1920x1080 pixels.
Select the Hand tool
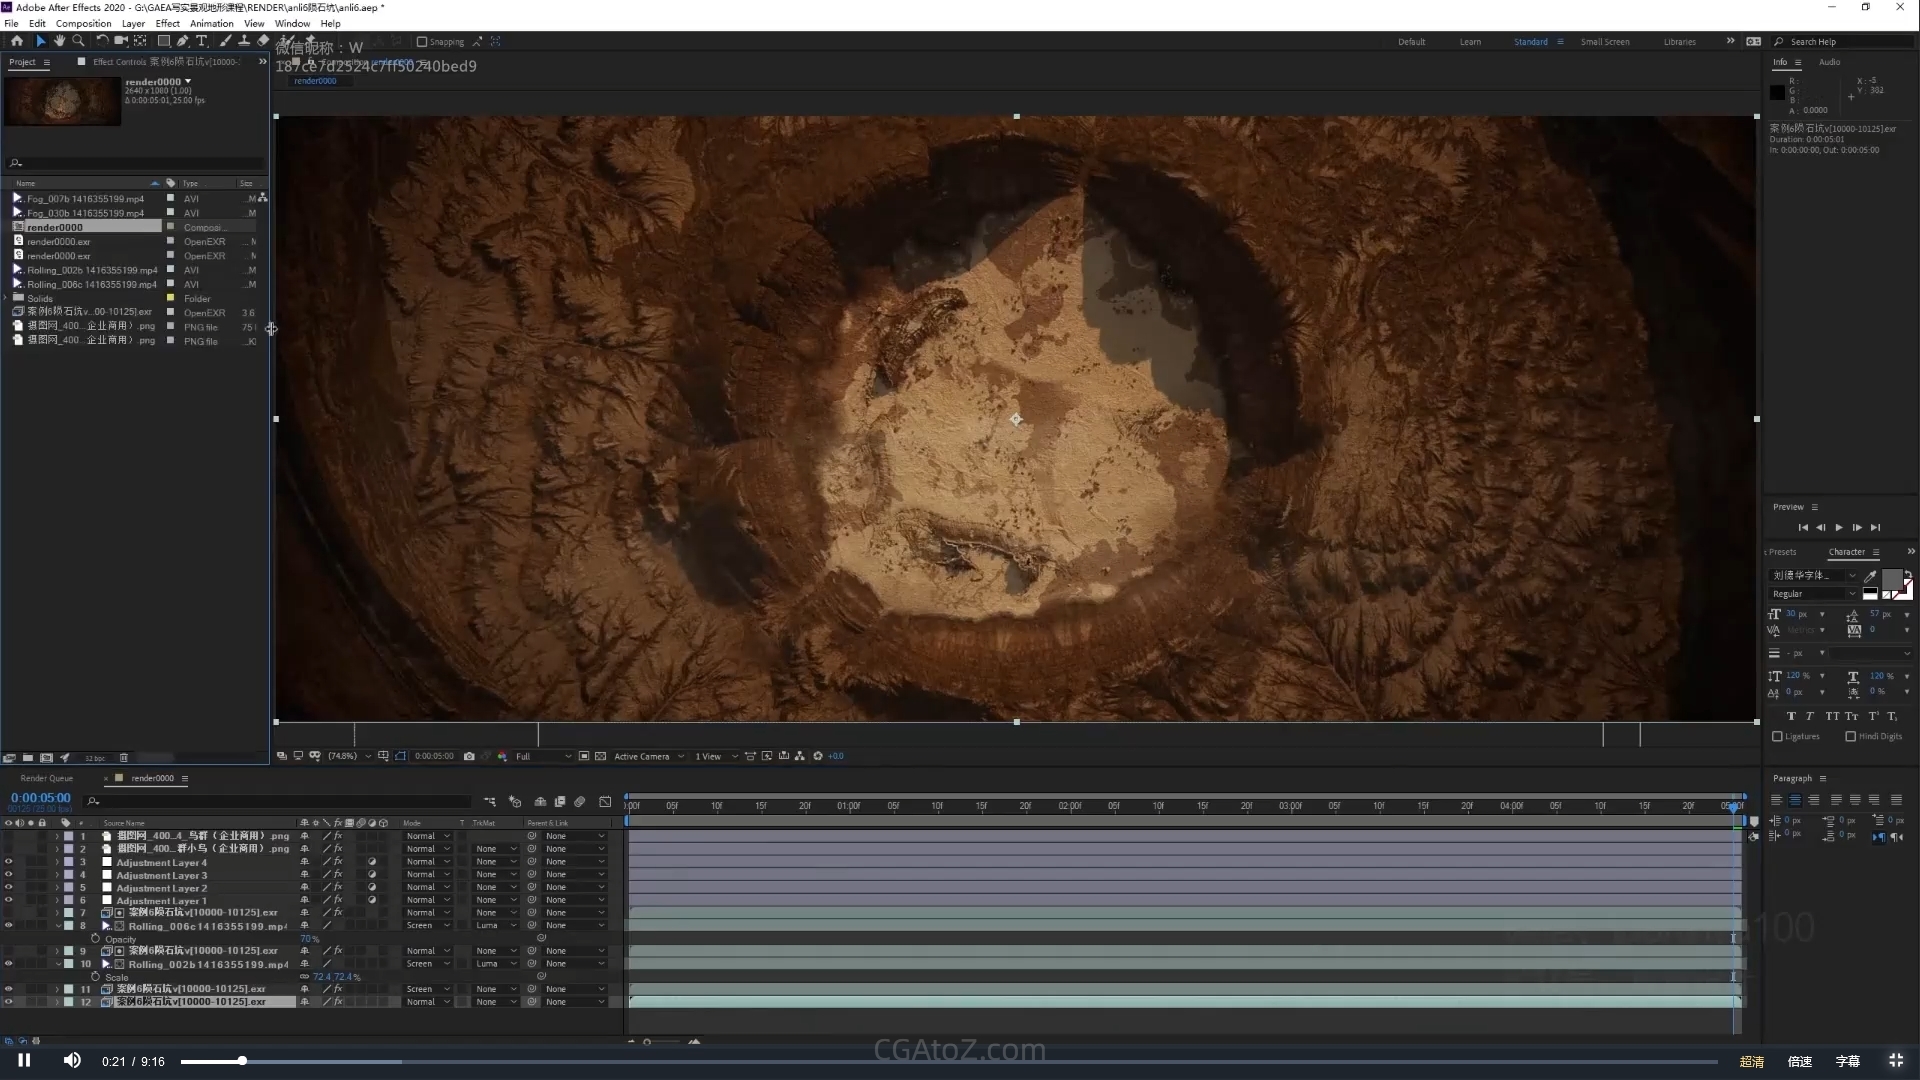pos(59,41)
